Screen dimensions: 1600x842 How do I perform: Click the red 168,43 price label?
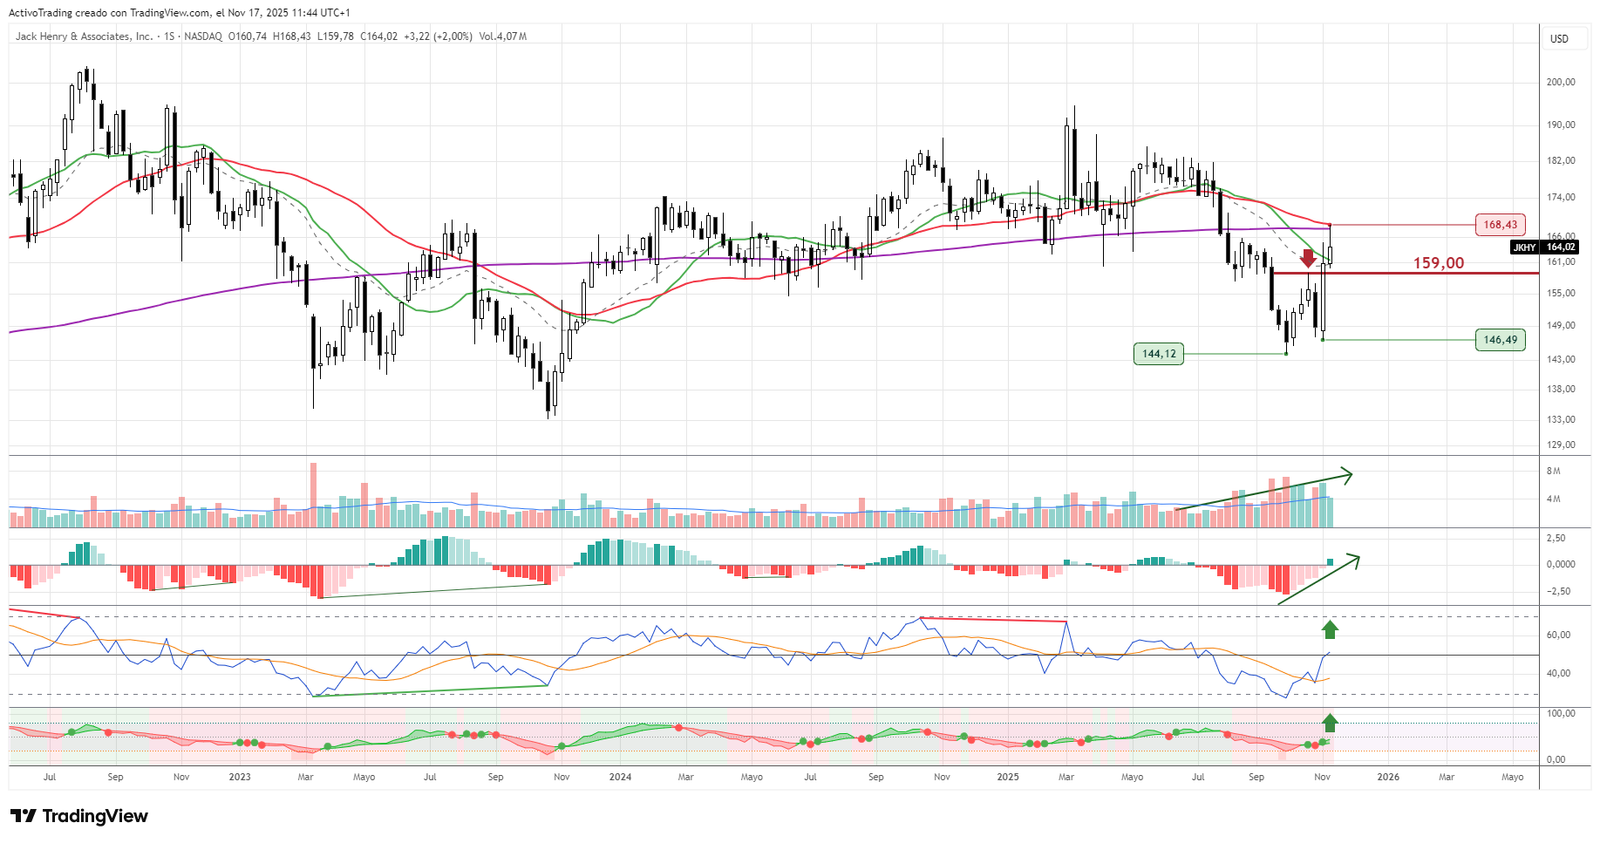1499,225
